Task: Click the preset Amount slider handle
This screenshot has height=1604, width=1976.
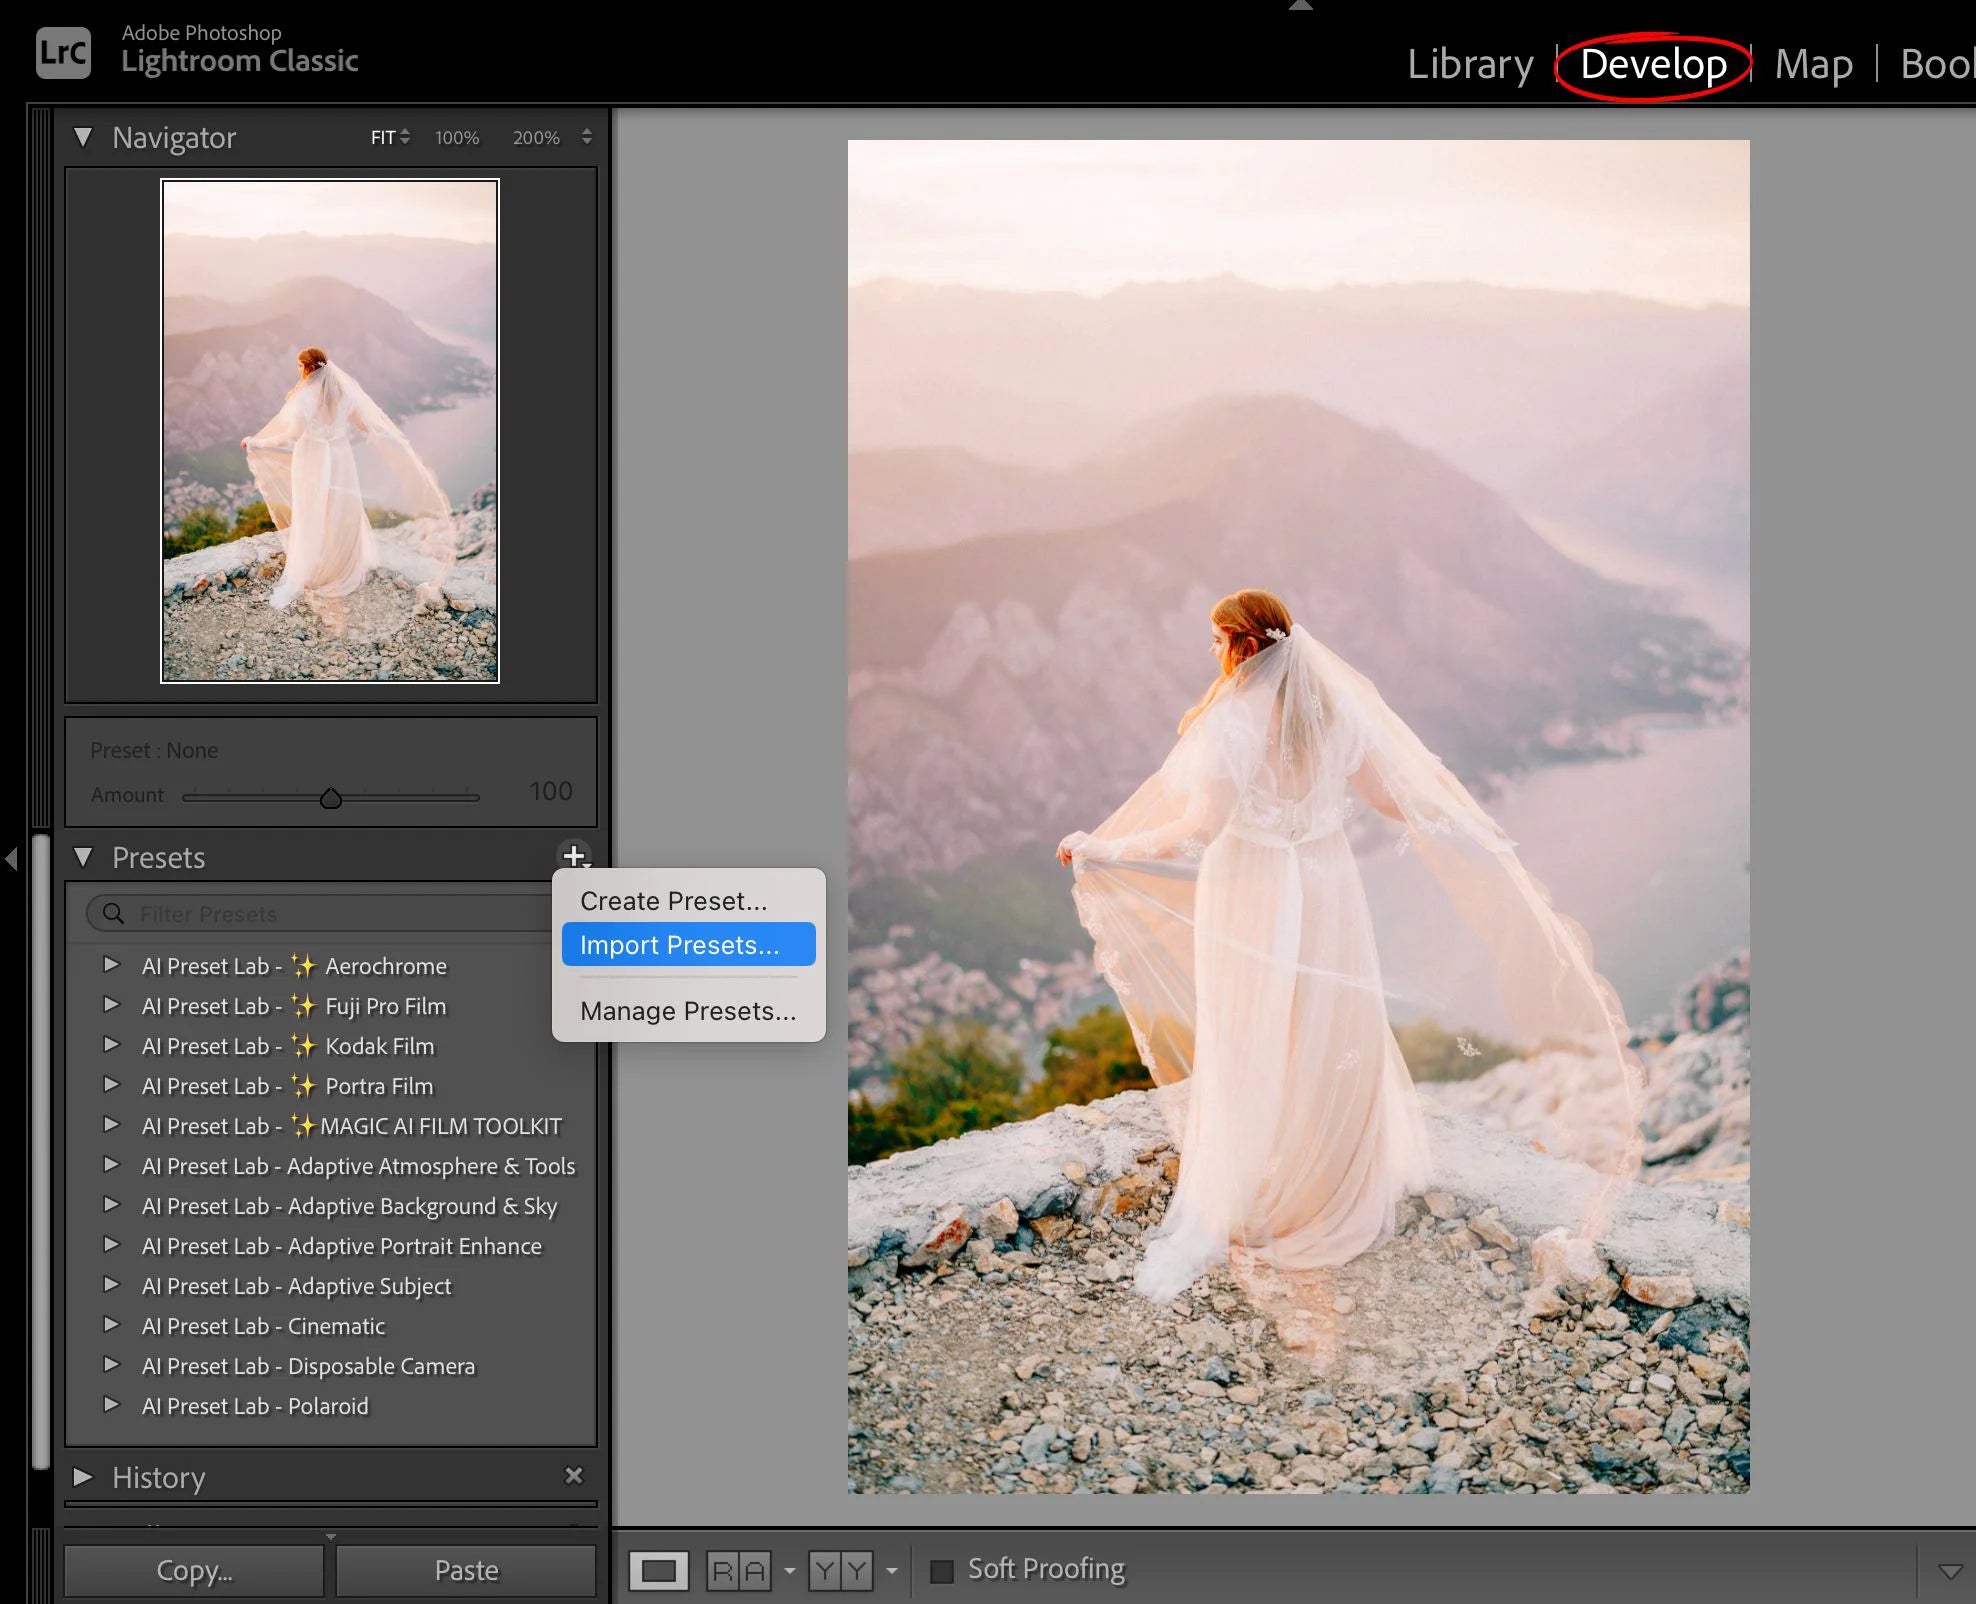Action: (x=331, y=798)
